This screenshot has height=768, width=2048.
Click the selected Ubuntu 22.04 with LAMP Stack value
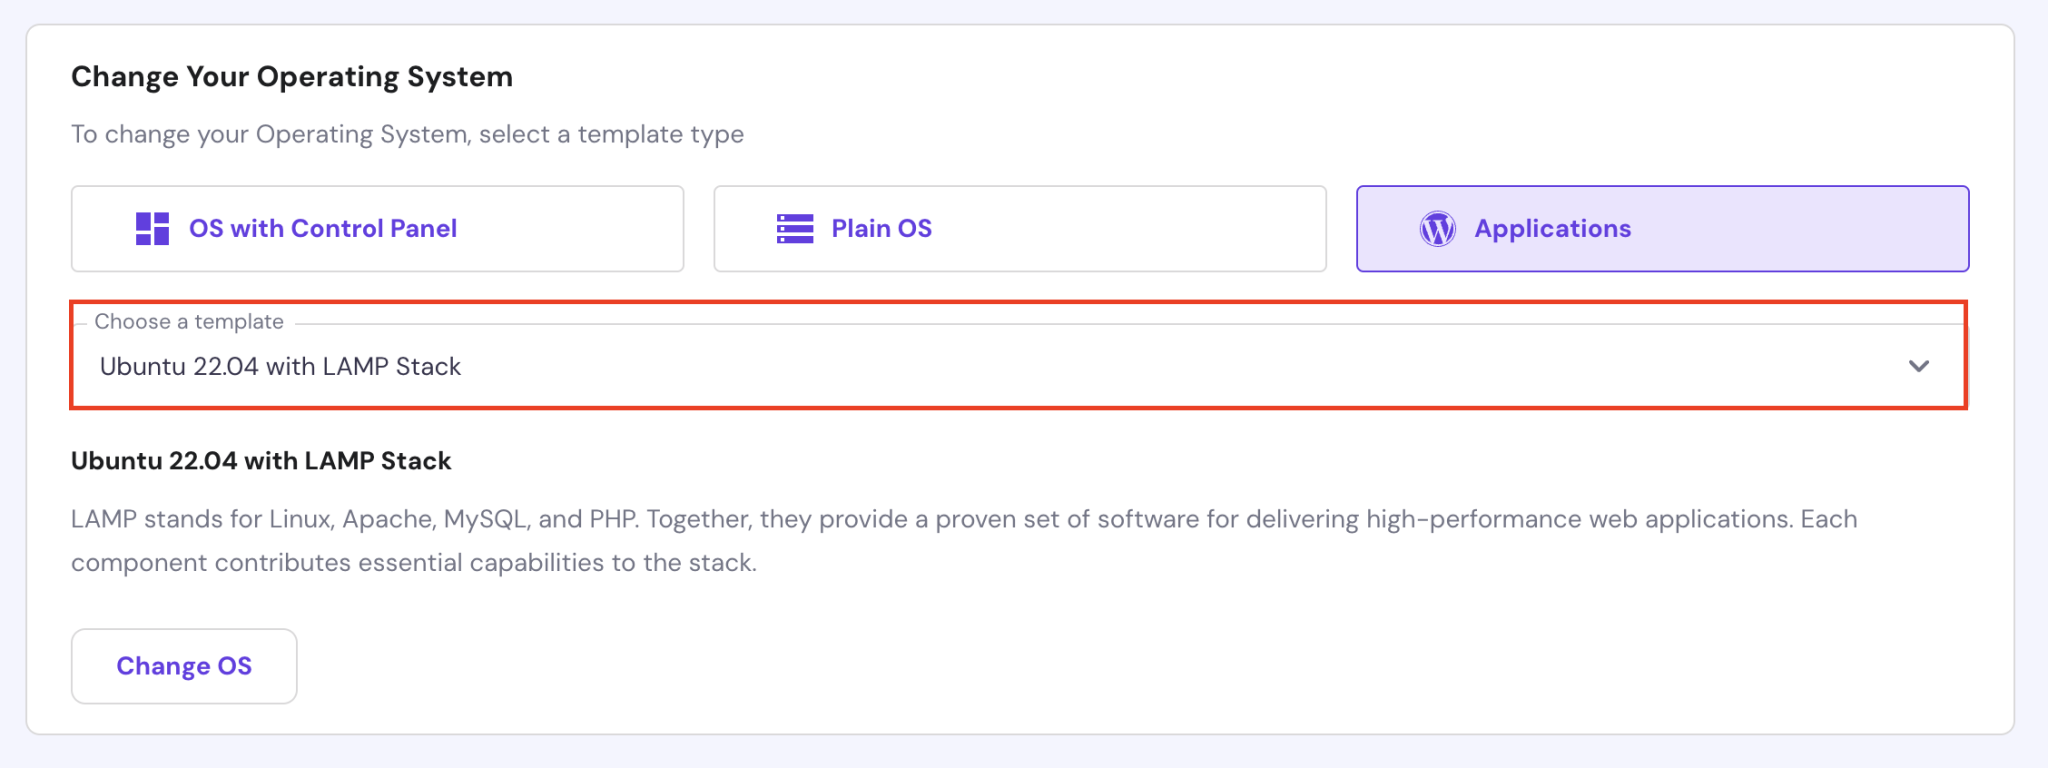(x=280, y=366)
